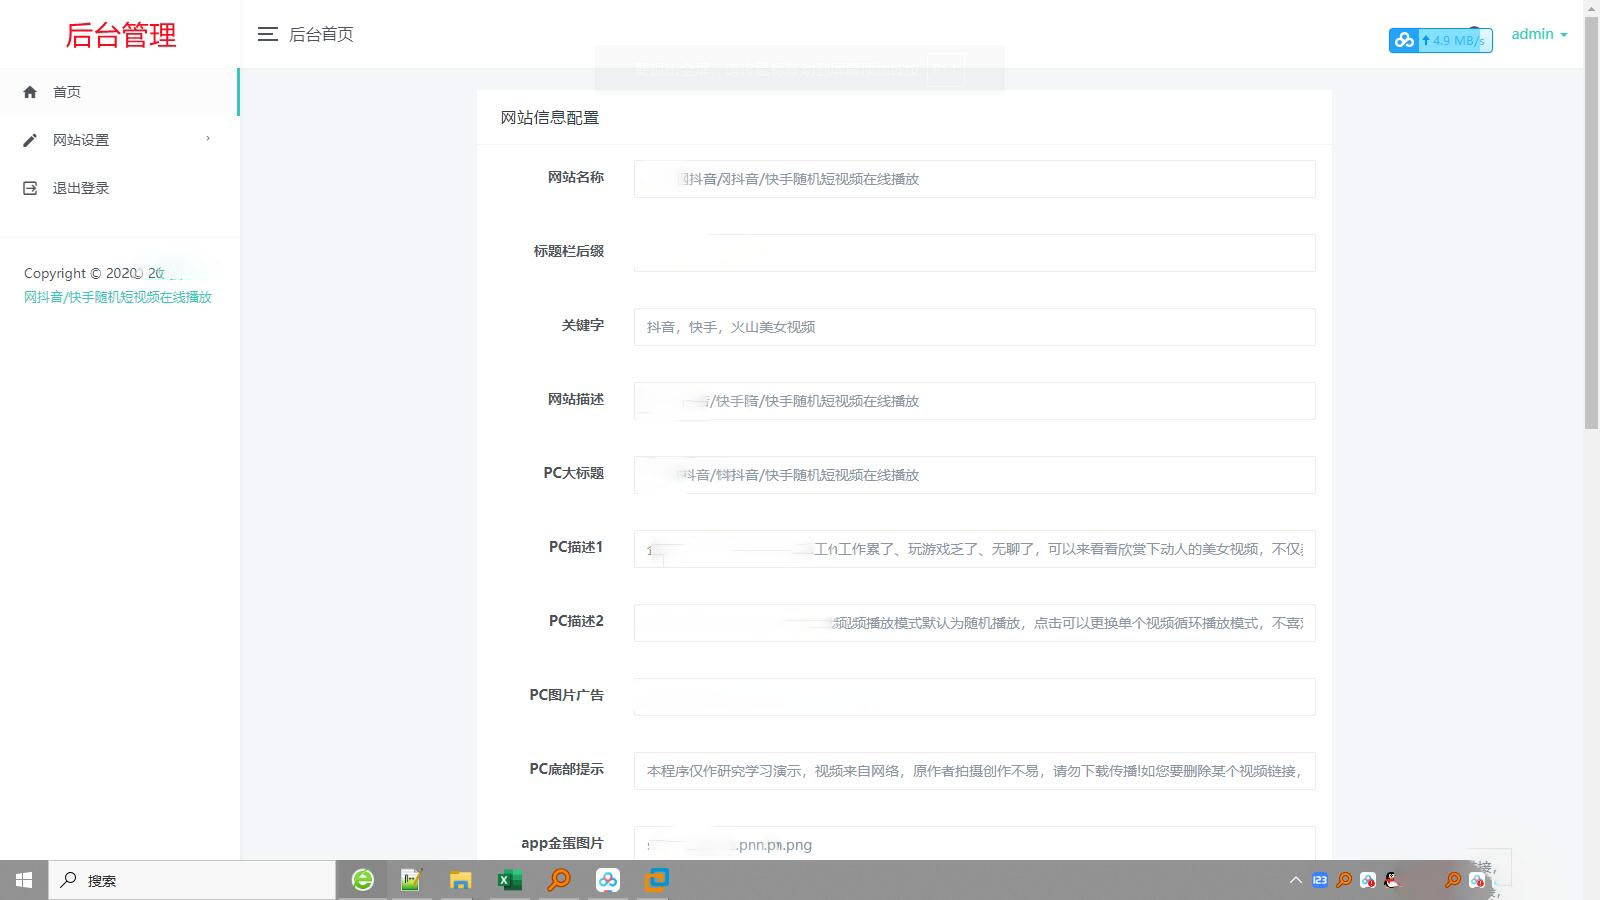Click the home icon beside 首页

[x=30, y=92]
